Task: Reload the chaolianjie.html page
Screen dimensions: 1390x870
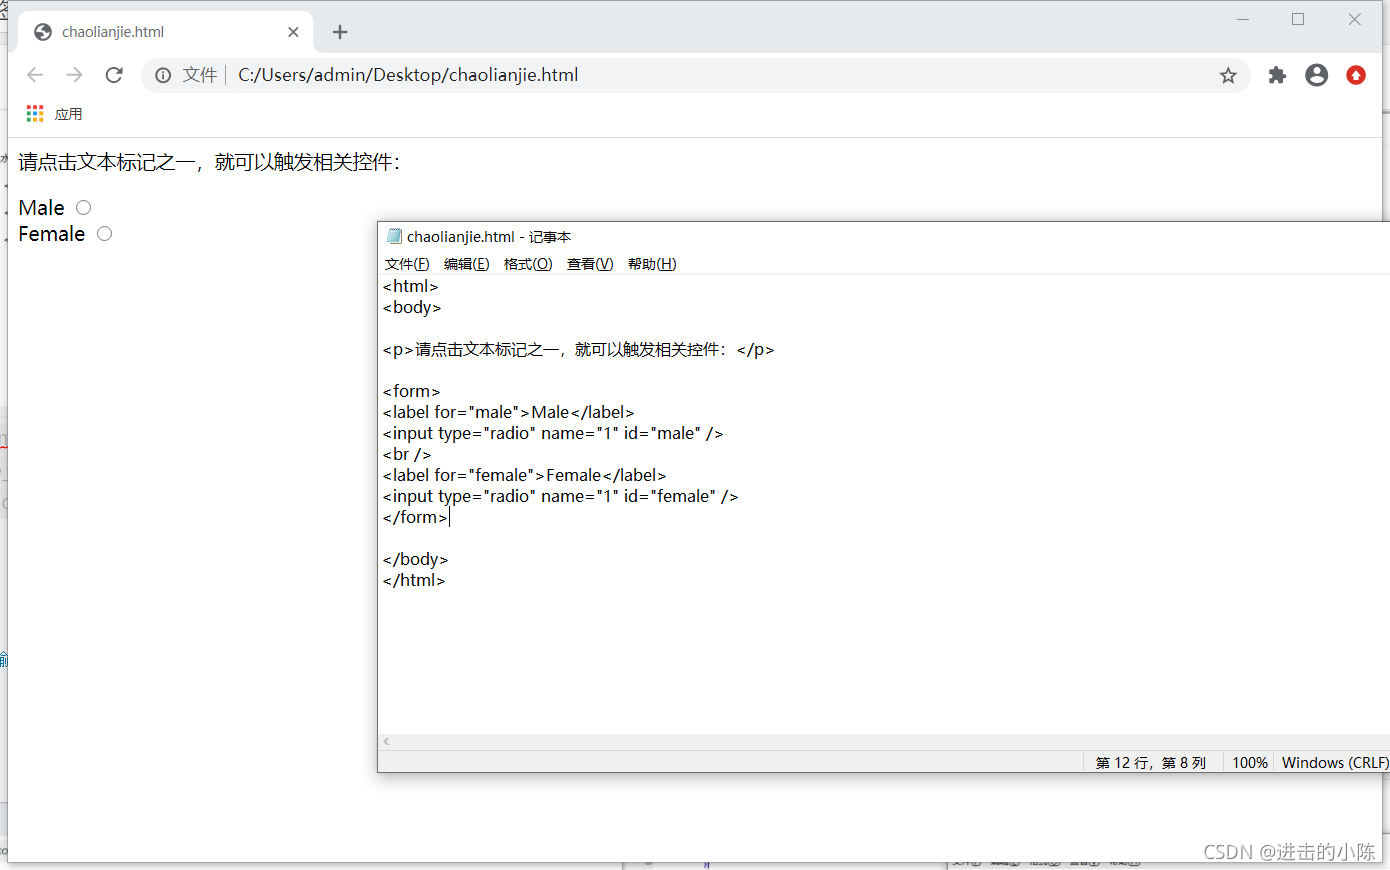Action: 114,75
